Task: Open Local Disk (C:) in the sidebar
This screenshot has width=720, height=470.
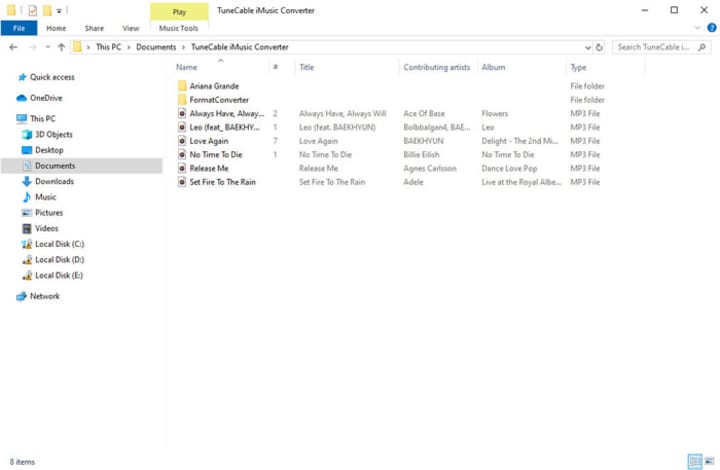Action: (x=60, y=244)
